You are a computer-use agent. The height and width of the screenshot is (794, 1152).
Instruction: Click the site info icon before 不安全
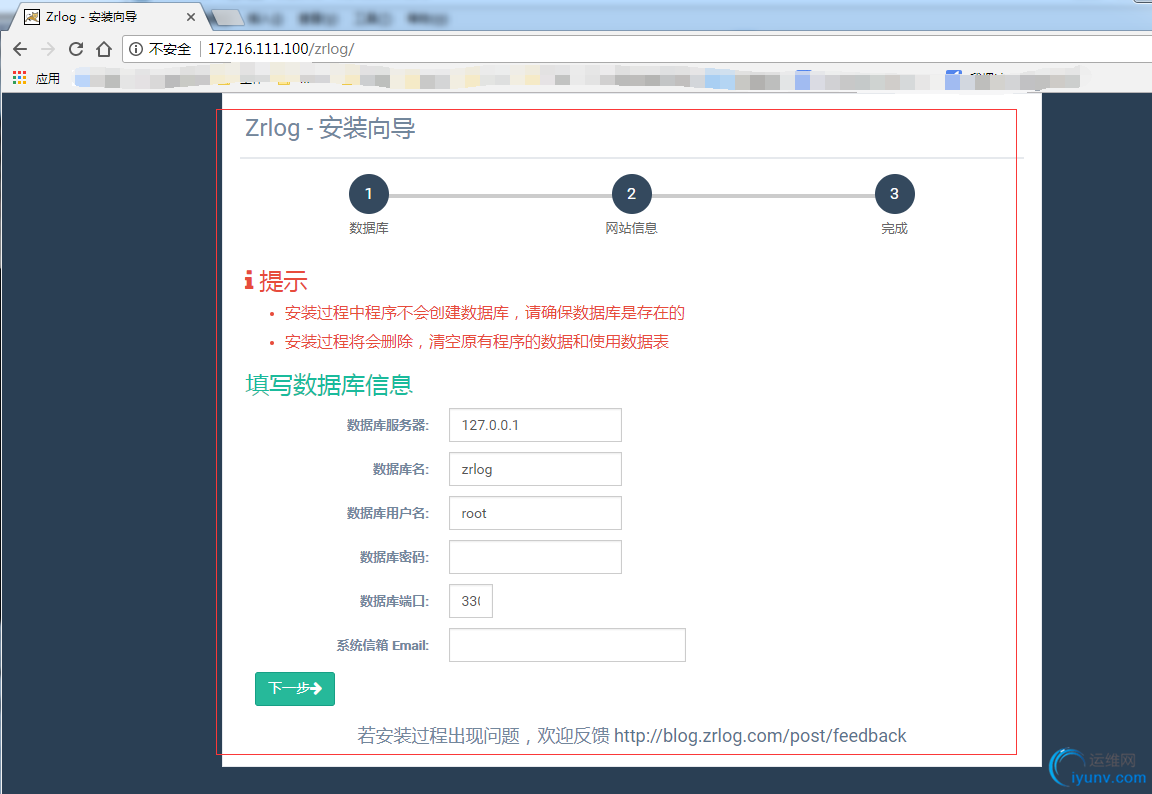tap(136, 49)
